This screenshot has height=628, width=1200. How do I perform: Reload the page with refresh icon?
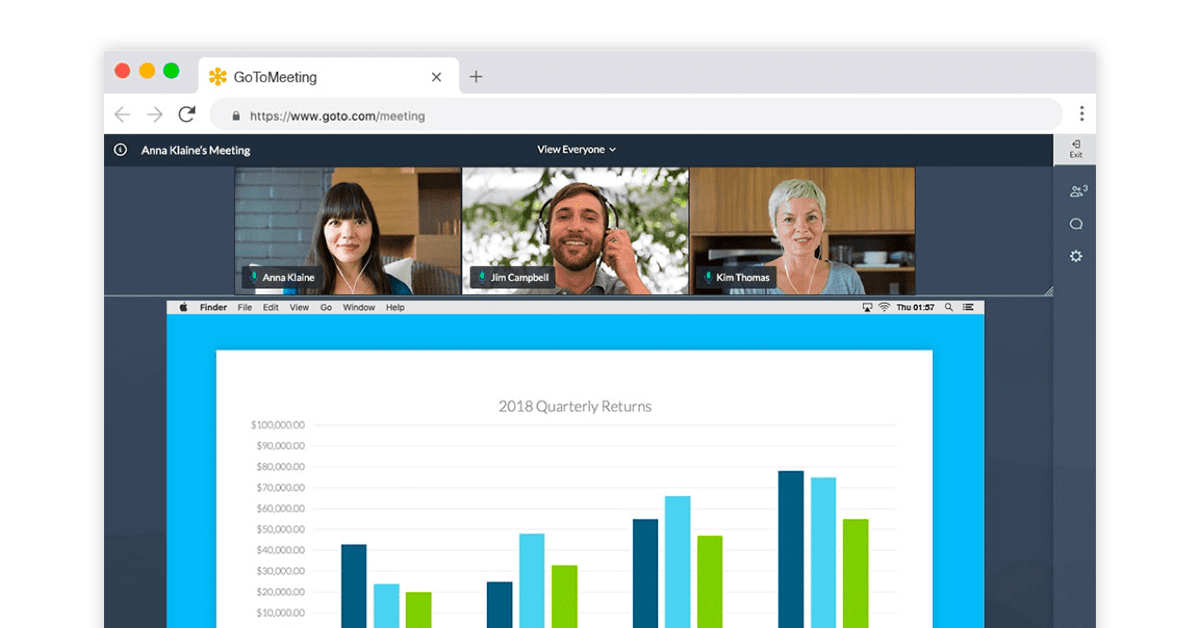coord(186,114)
